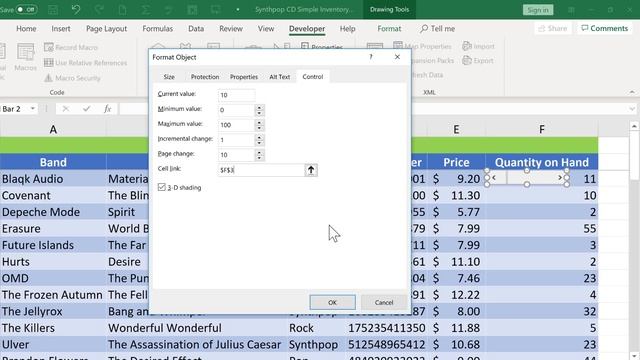
Task: Toggle the 3-D shading checkbox
Action: click(x=162, y=187)
